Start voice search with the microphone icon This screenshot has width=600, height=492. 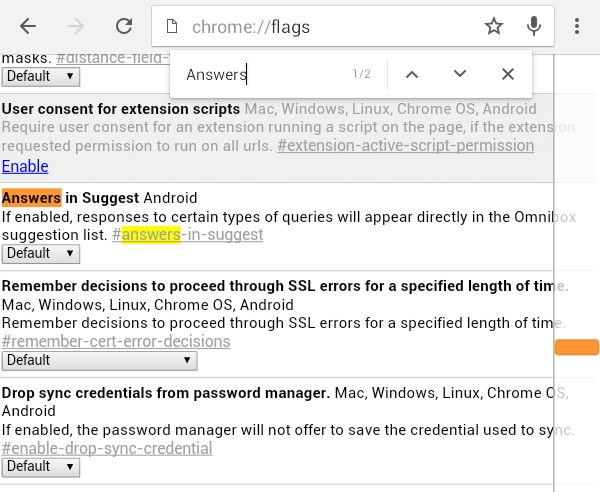click(535, 27)
